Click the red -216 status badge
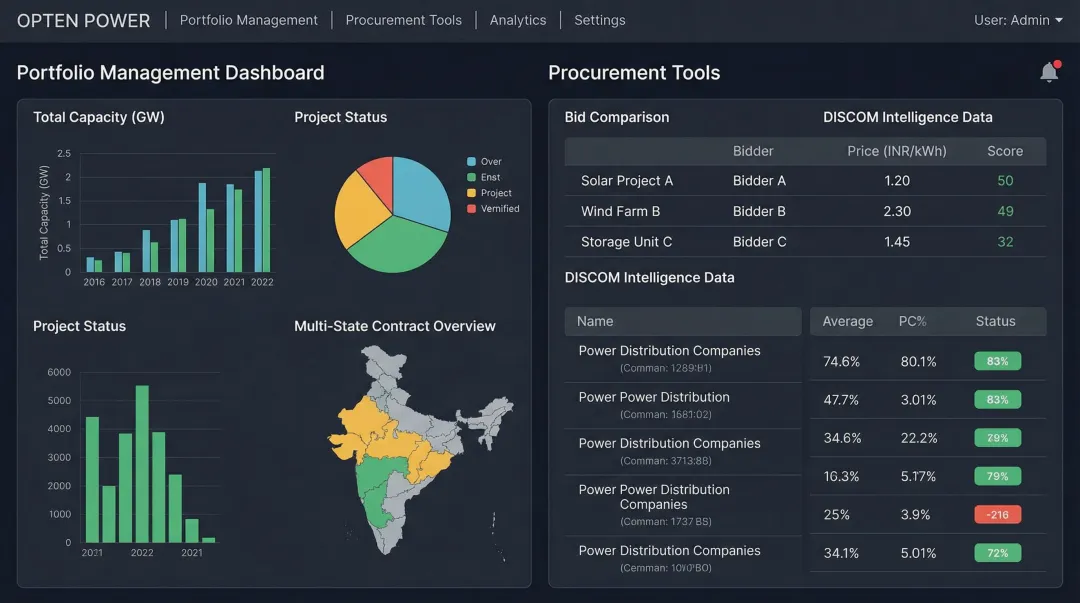The height and width of the screenshot is (603, 1080). pyautogui.click(x=997, y=514)
